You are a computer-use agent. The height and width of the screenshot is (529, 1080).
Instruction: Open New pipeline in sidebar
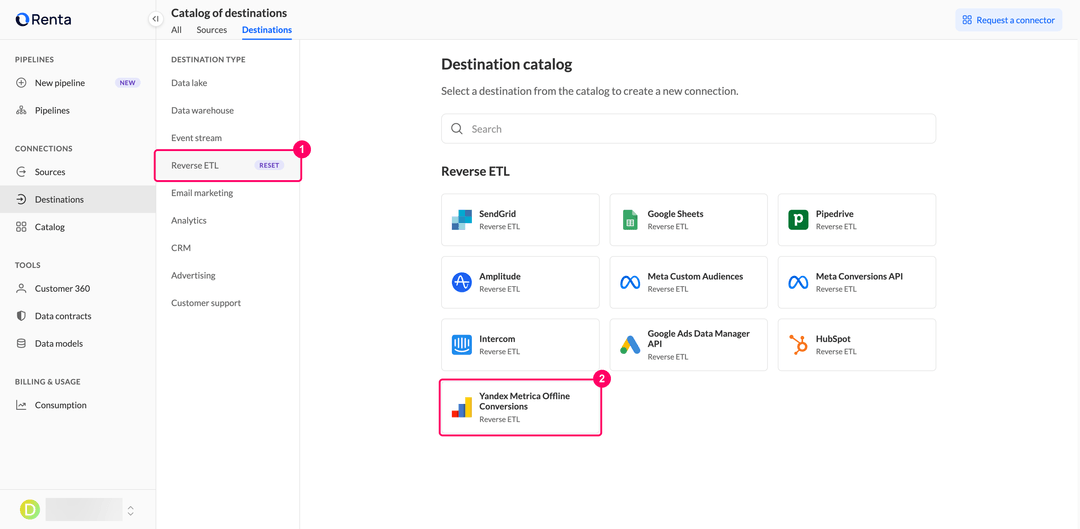(x=78, y=83)
